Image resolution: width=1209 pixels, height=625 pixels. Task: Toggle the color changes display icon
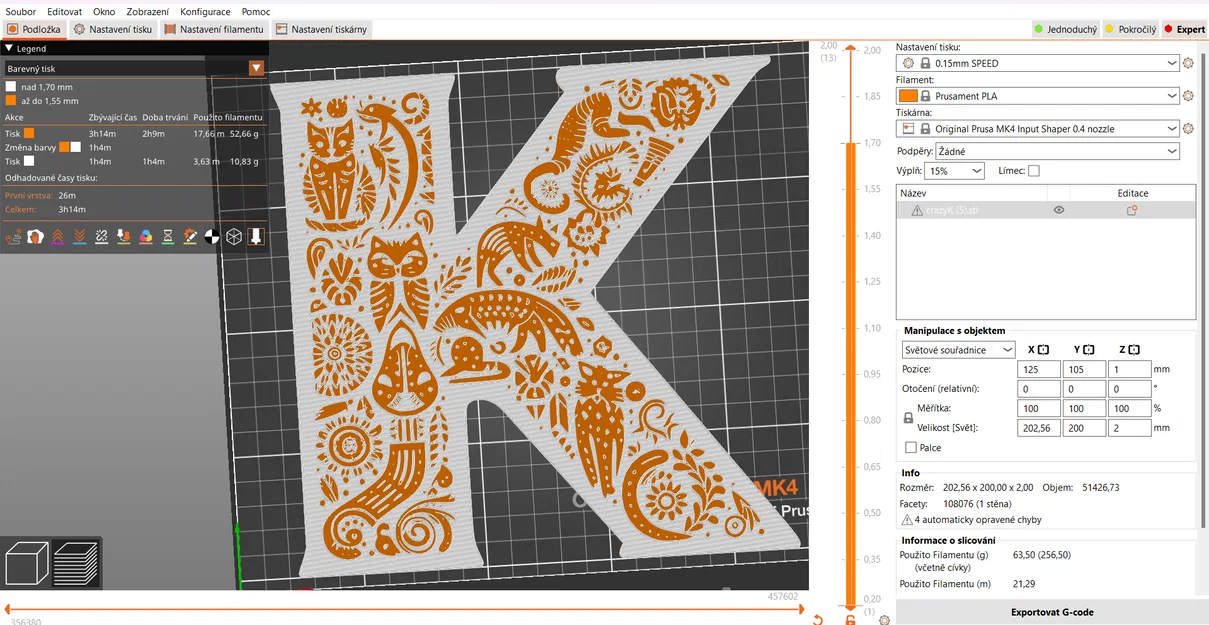[x=146, y=237]
